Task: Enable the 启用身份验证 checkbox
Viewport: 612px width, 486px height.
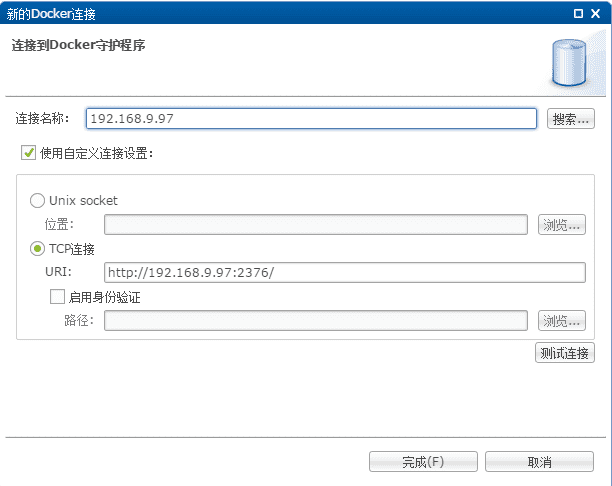Action: click(57, 297)
